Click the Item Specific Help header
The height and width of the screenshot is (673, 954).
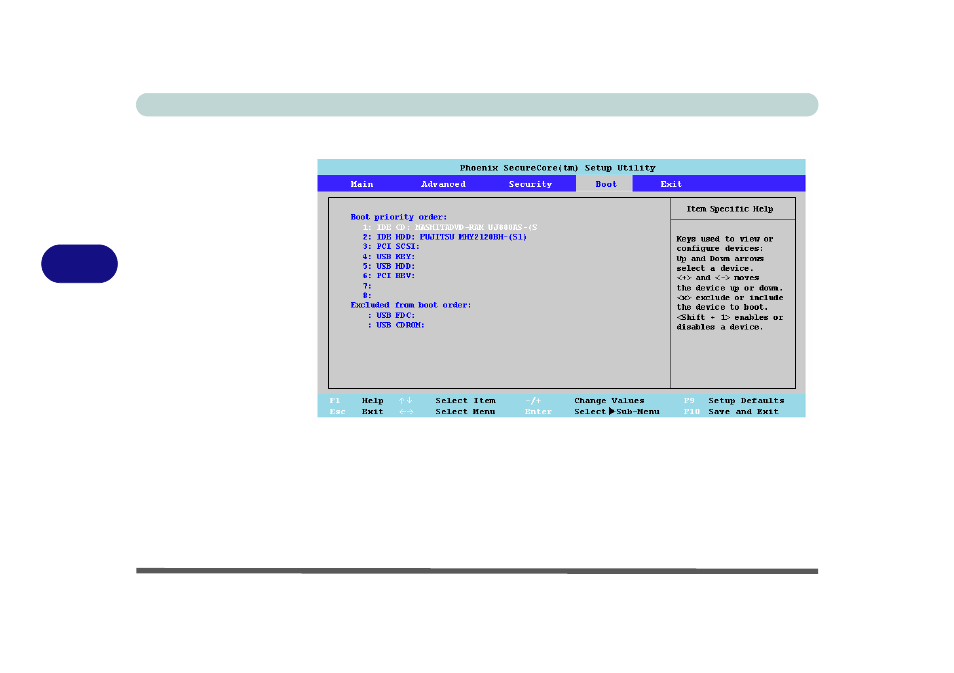[x=729, y=209]
